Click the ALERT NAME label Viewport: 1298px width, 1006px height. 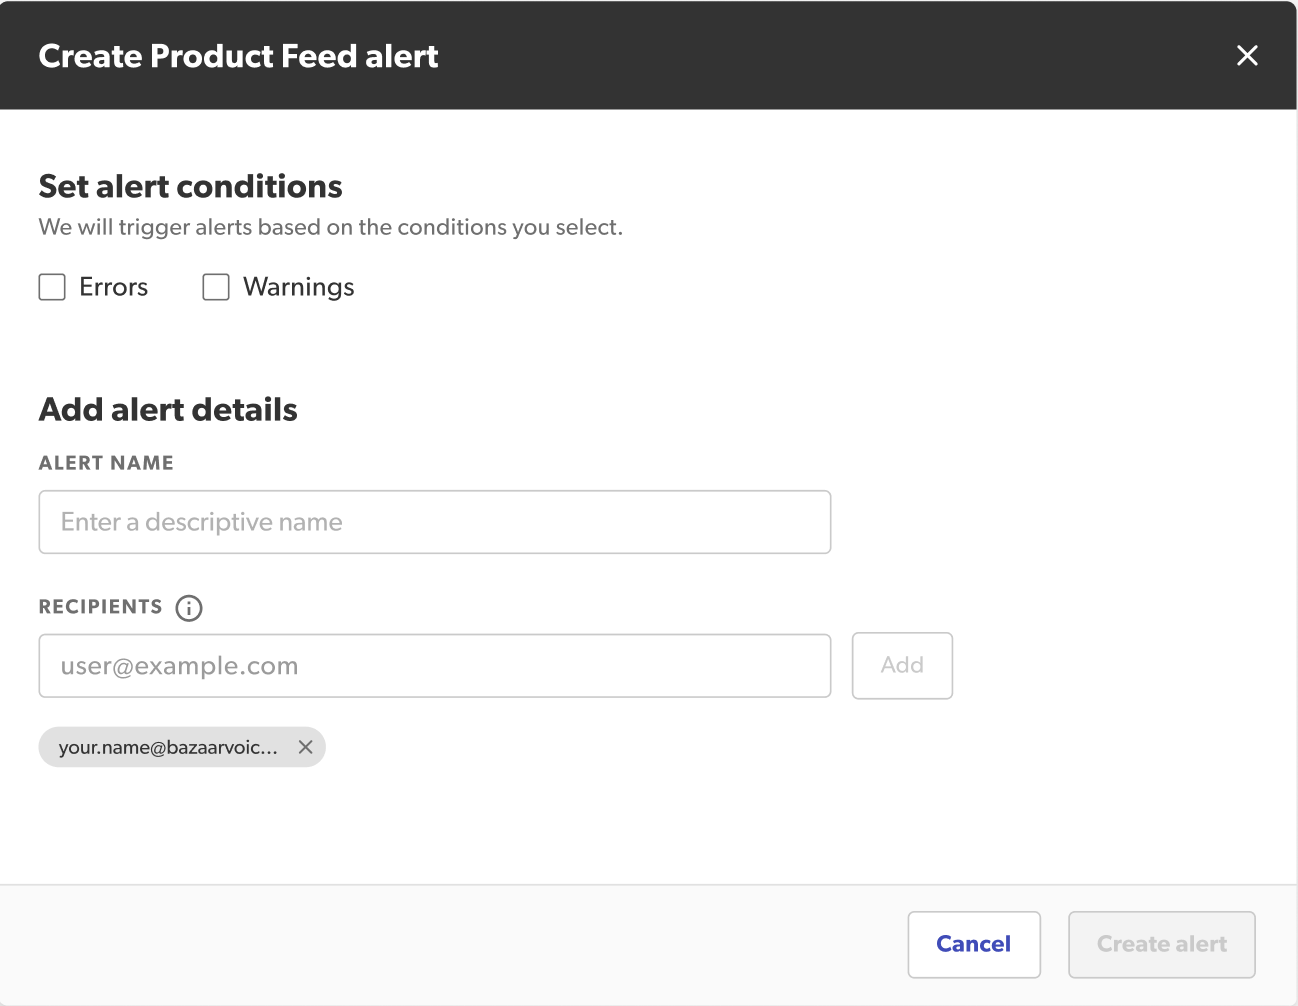pyautogui.click(x=106, y=463)
